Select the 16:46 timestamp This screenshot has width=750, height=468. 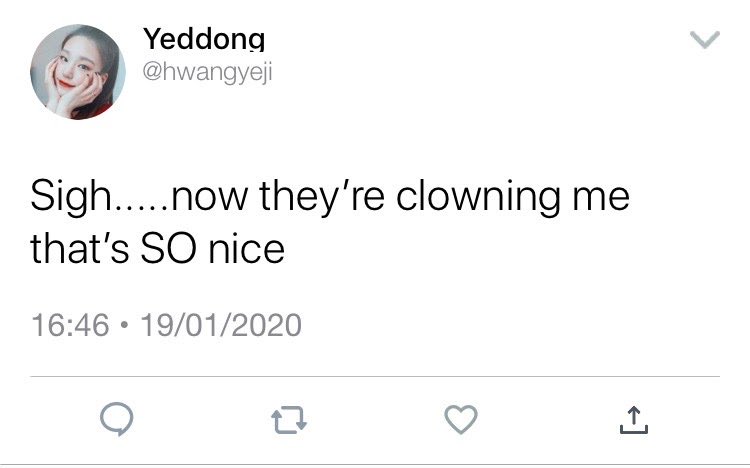pyautogui.click(x=70, y=325)
